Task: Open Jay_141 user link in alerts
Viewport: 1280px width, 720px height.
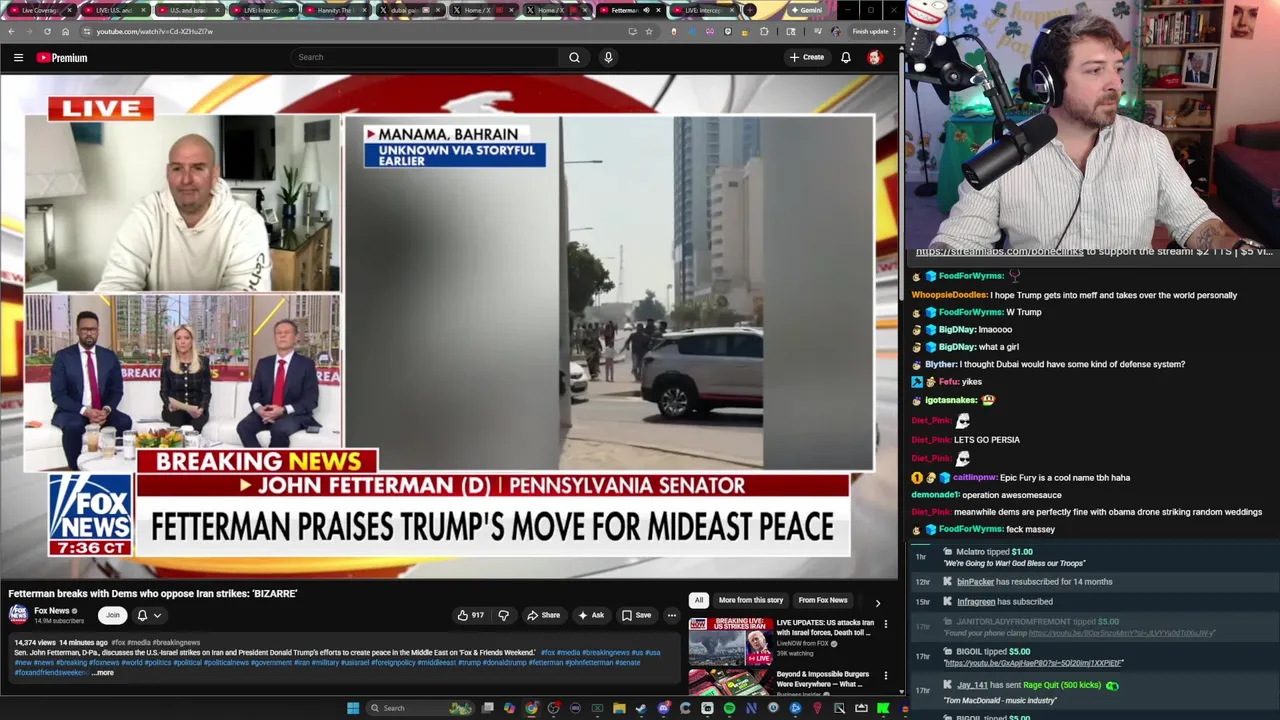Action: click(x=972, y=685)
